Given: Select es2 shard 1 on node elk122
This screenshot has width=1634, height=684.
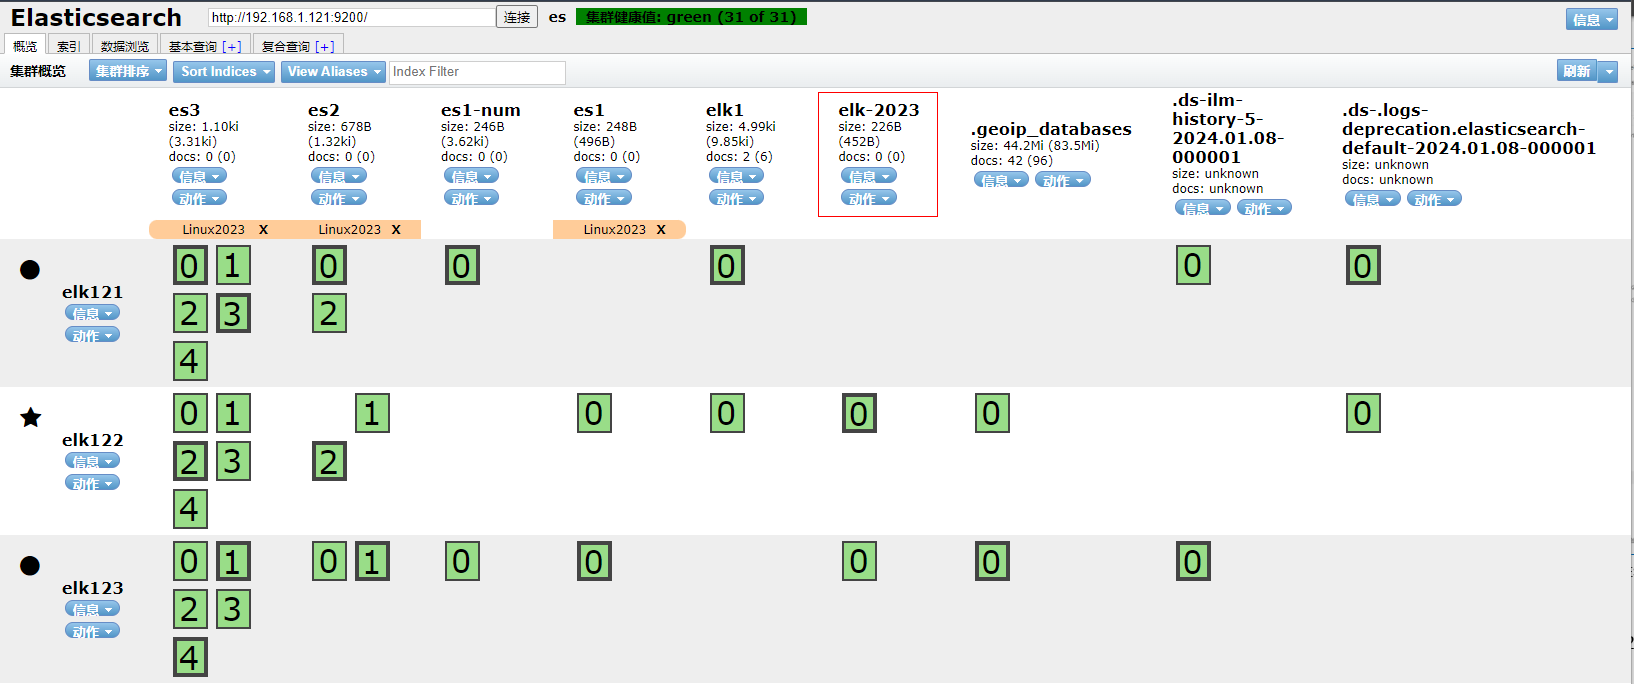Looking at the screenshot, I should (372, 414).
